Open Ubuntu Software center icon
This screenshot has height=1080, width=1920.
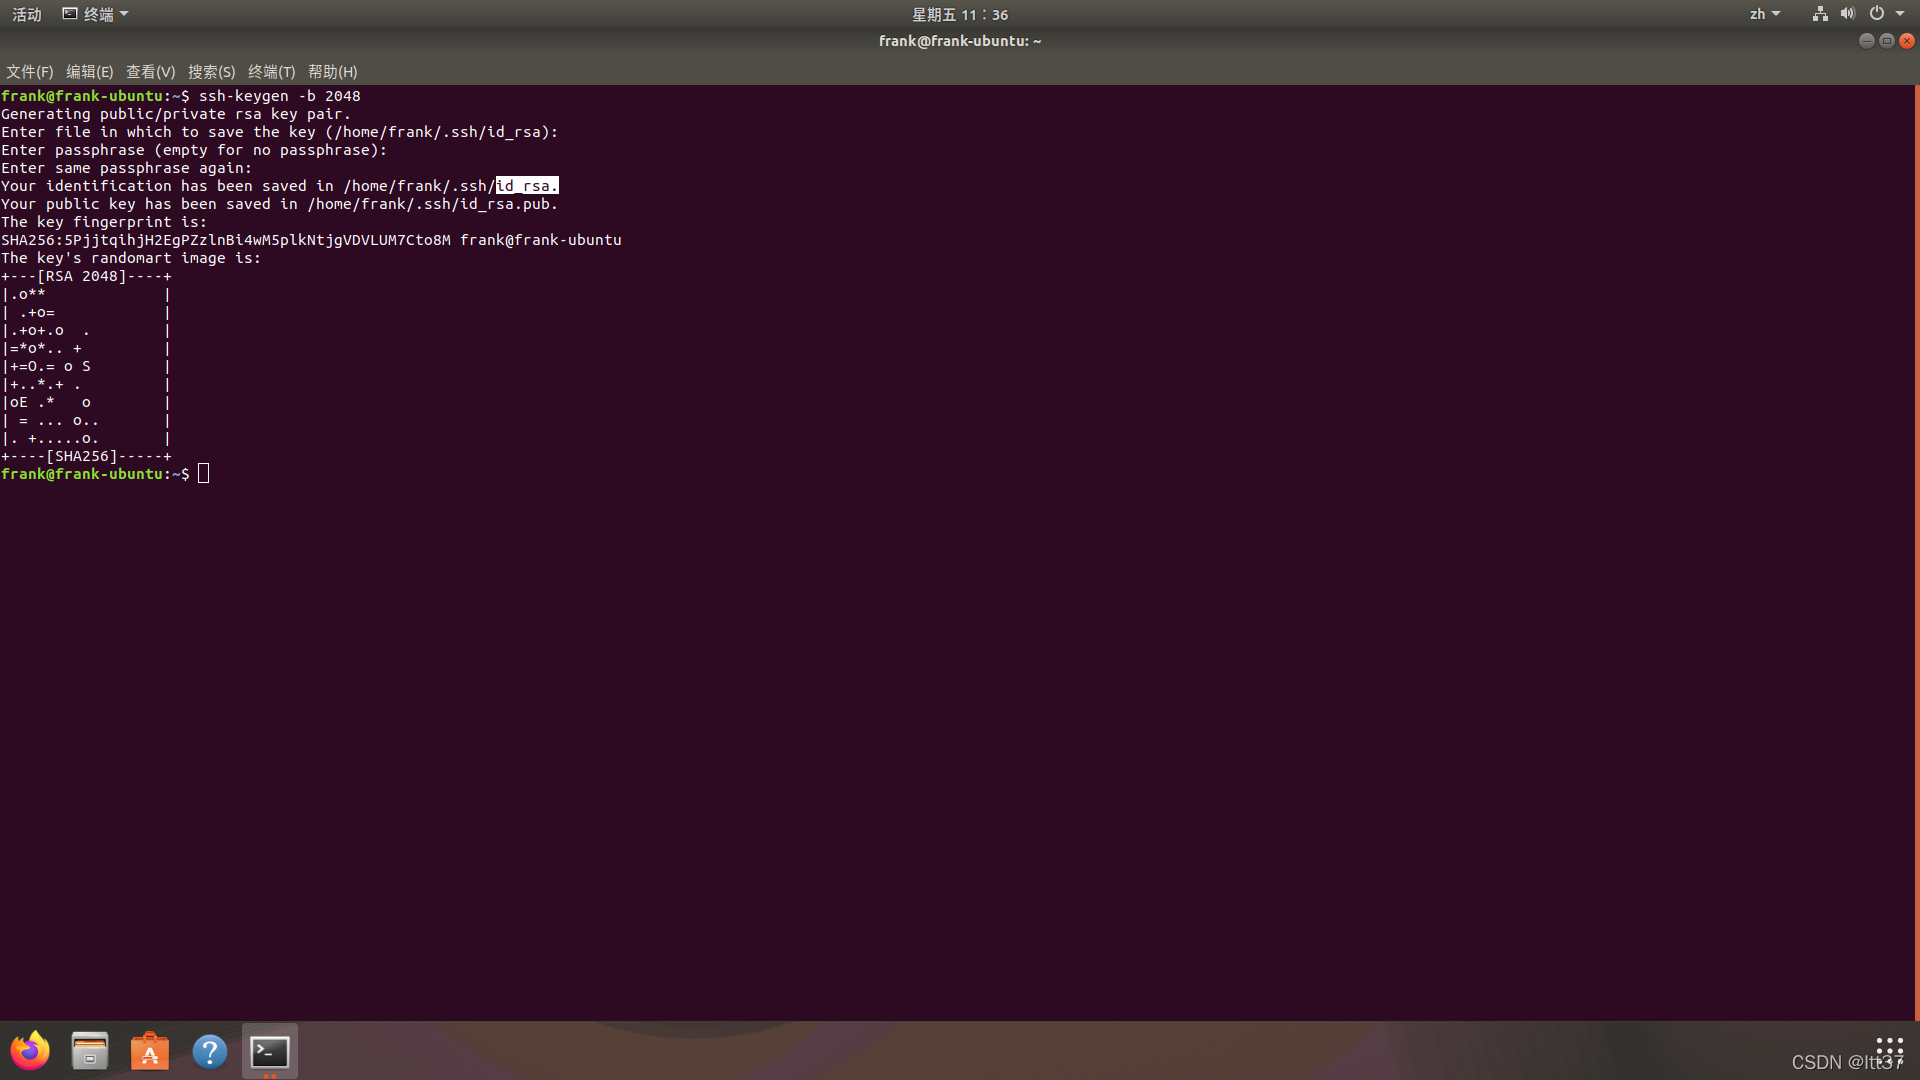click(x=150, y=1051)
